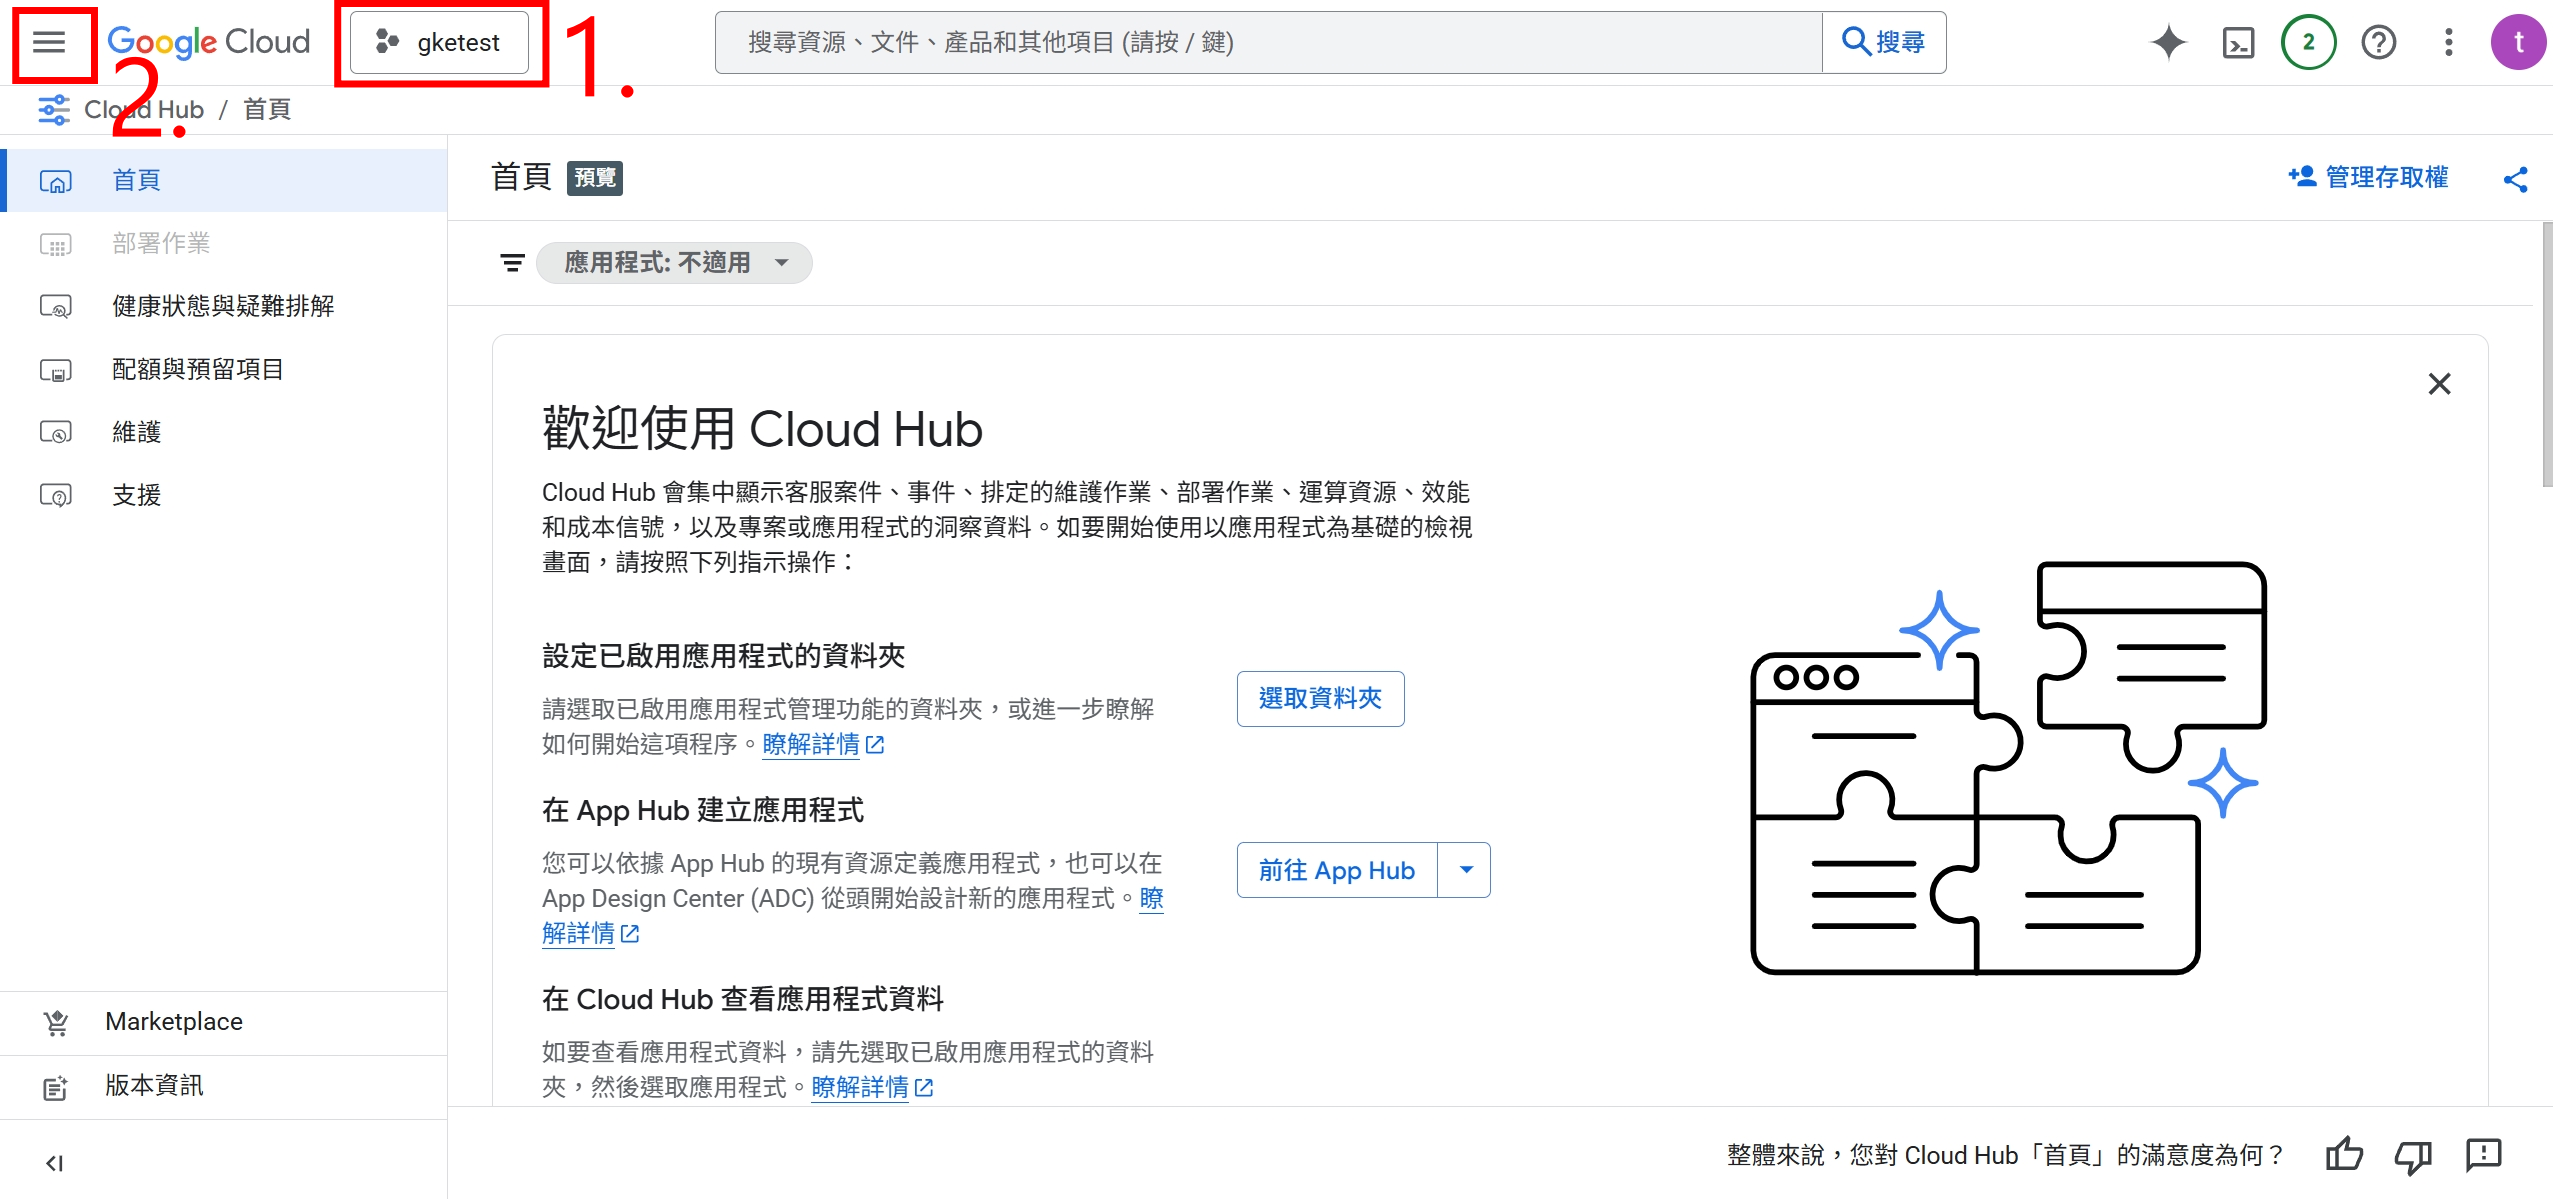Activate Cloud Shell terminal

(2238, 42)
